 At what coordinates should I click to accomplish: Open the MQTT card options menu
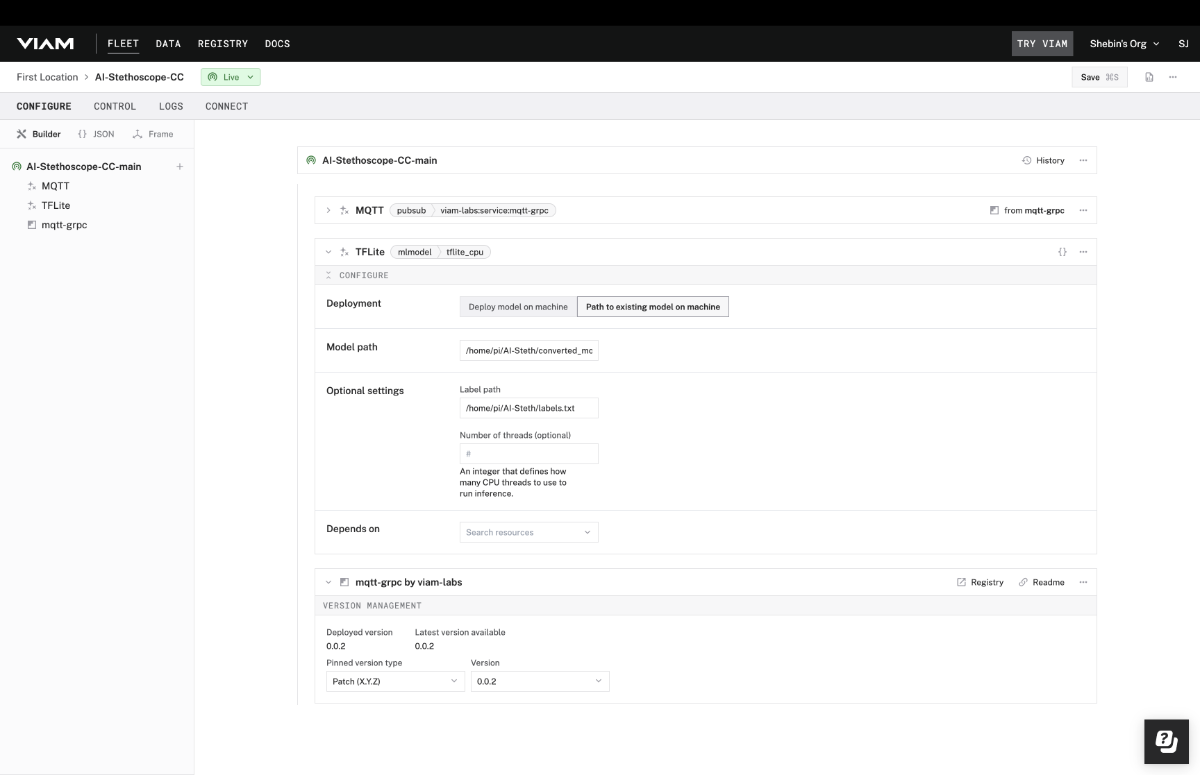[x=1083, y=211]
